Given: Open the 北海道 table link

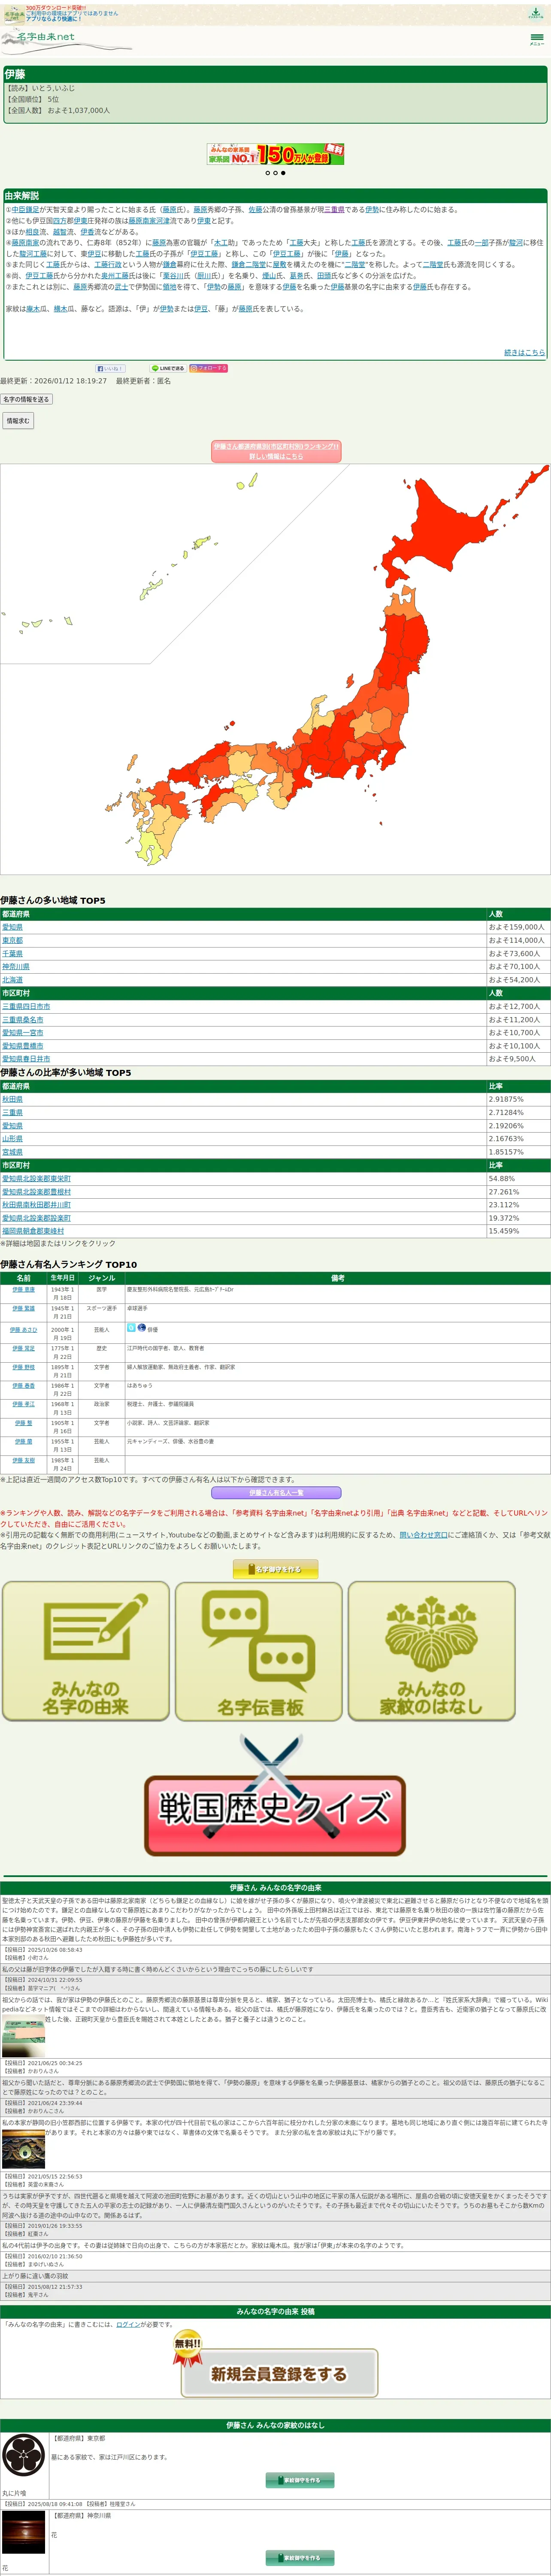Looking at the screenshot, I should (x=12, y=980).
